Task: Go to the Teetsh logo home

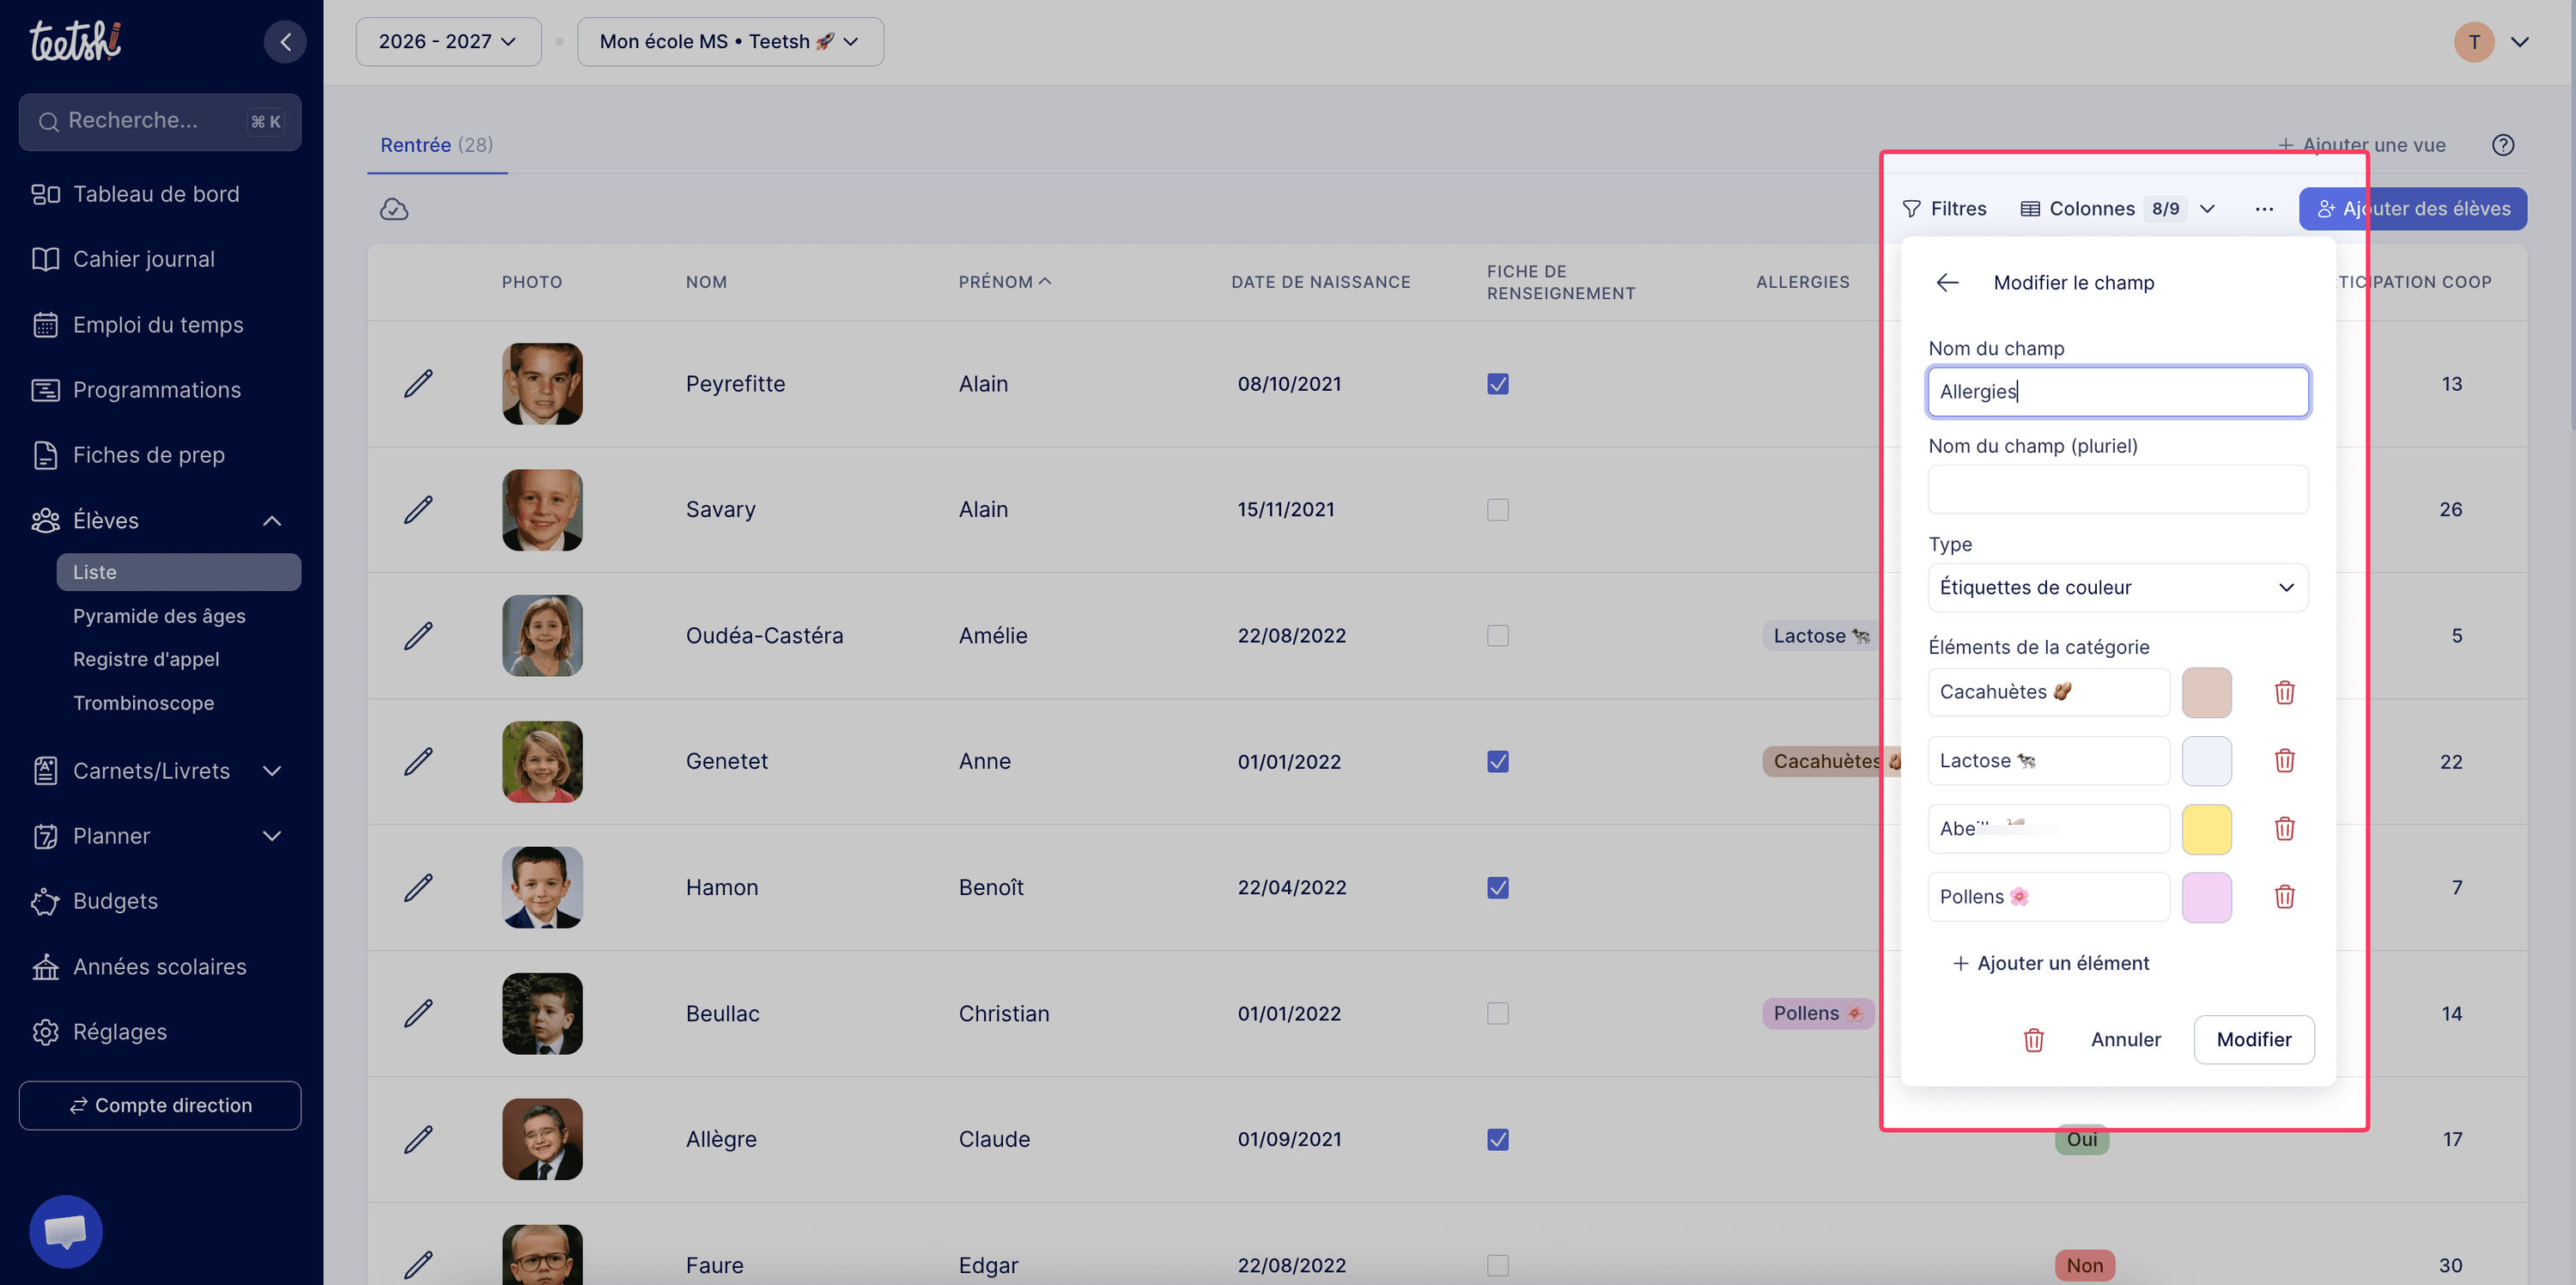Action: 75,41
